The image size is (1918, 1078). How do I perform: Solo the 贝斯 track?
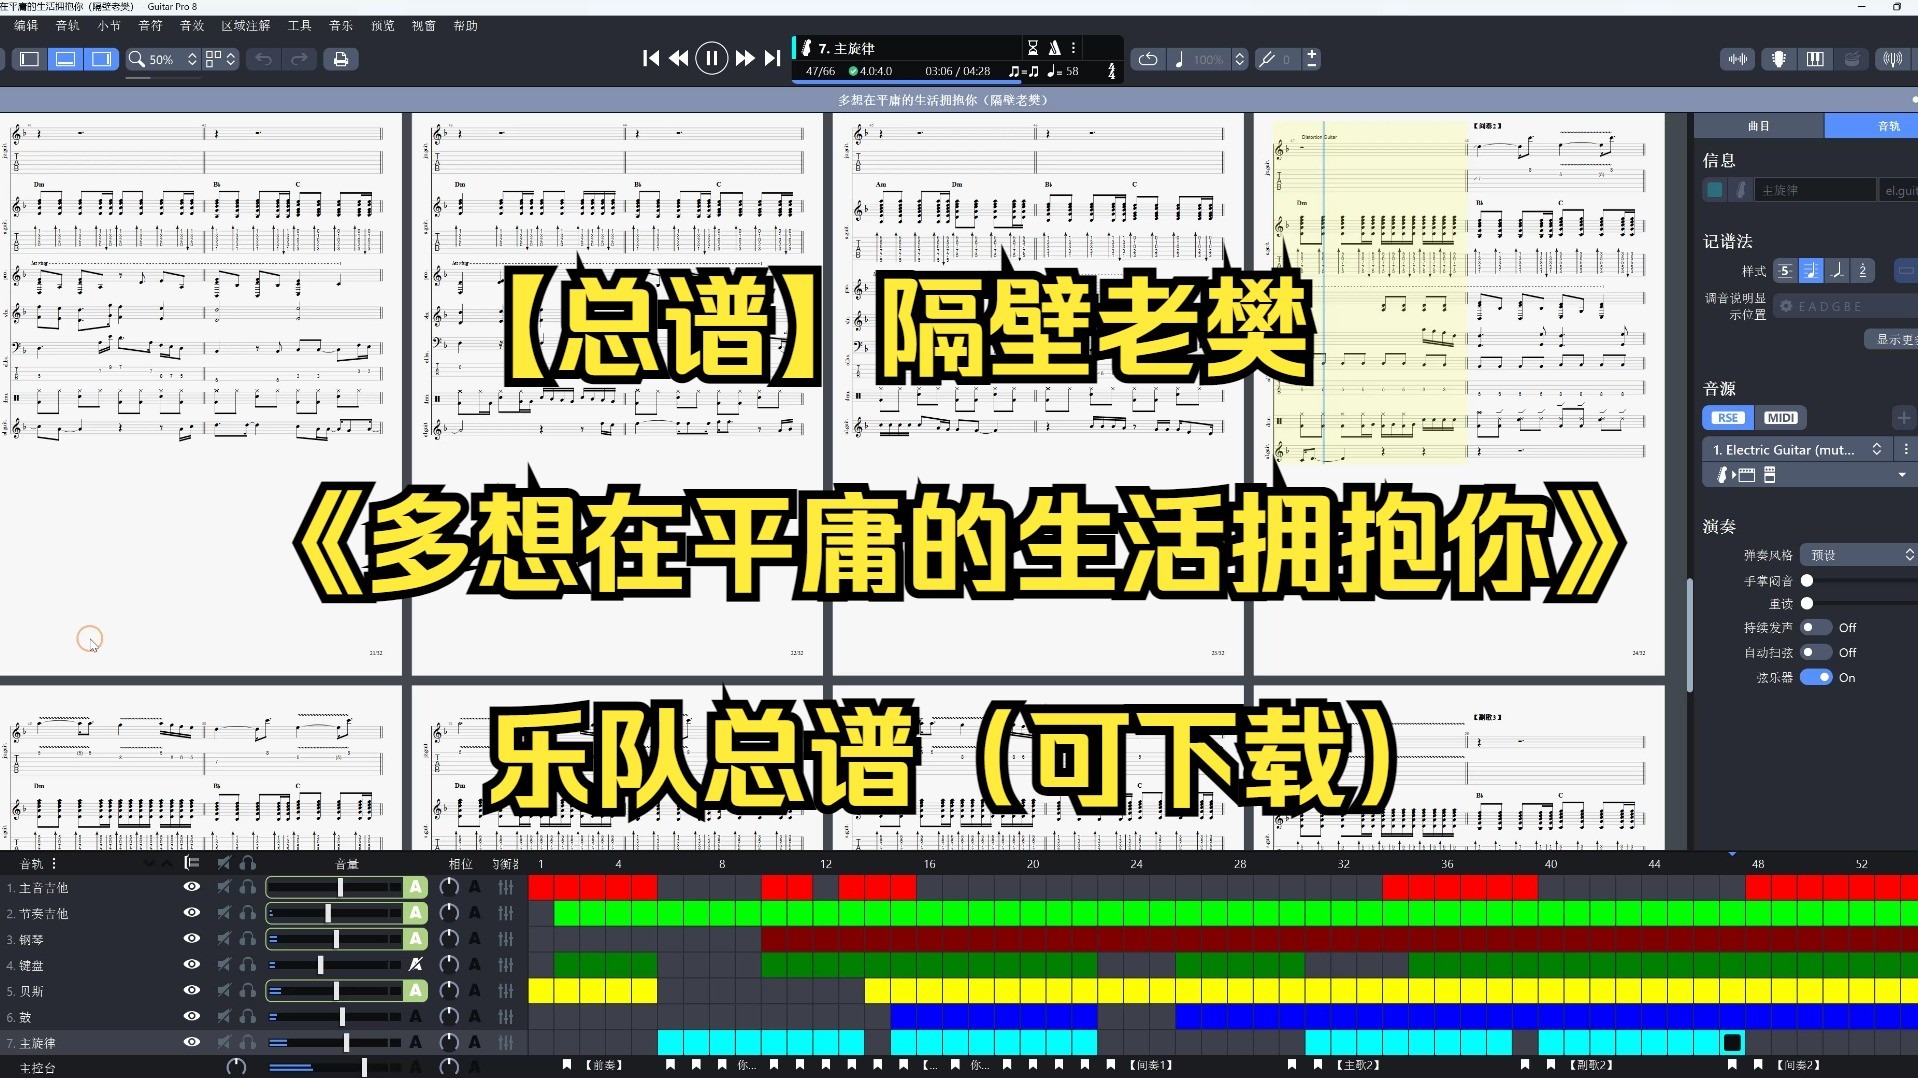(247, 991)
